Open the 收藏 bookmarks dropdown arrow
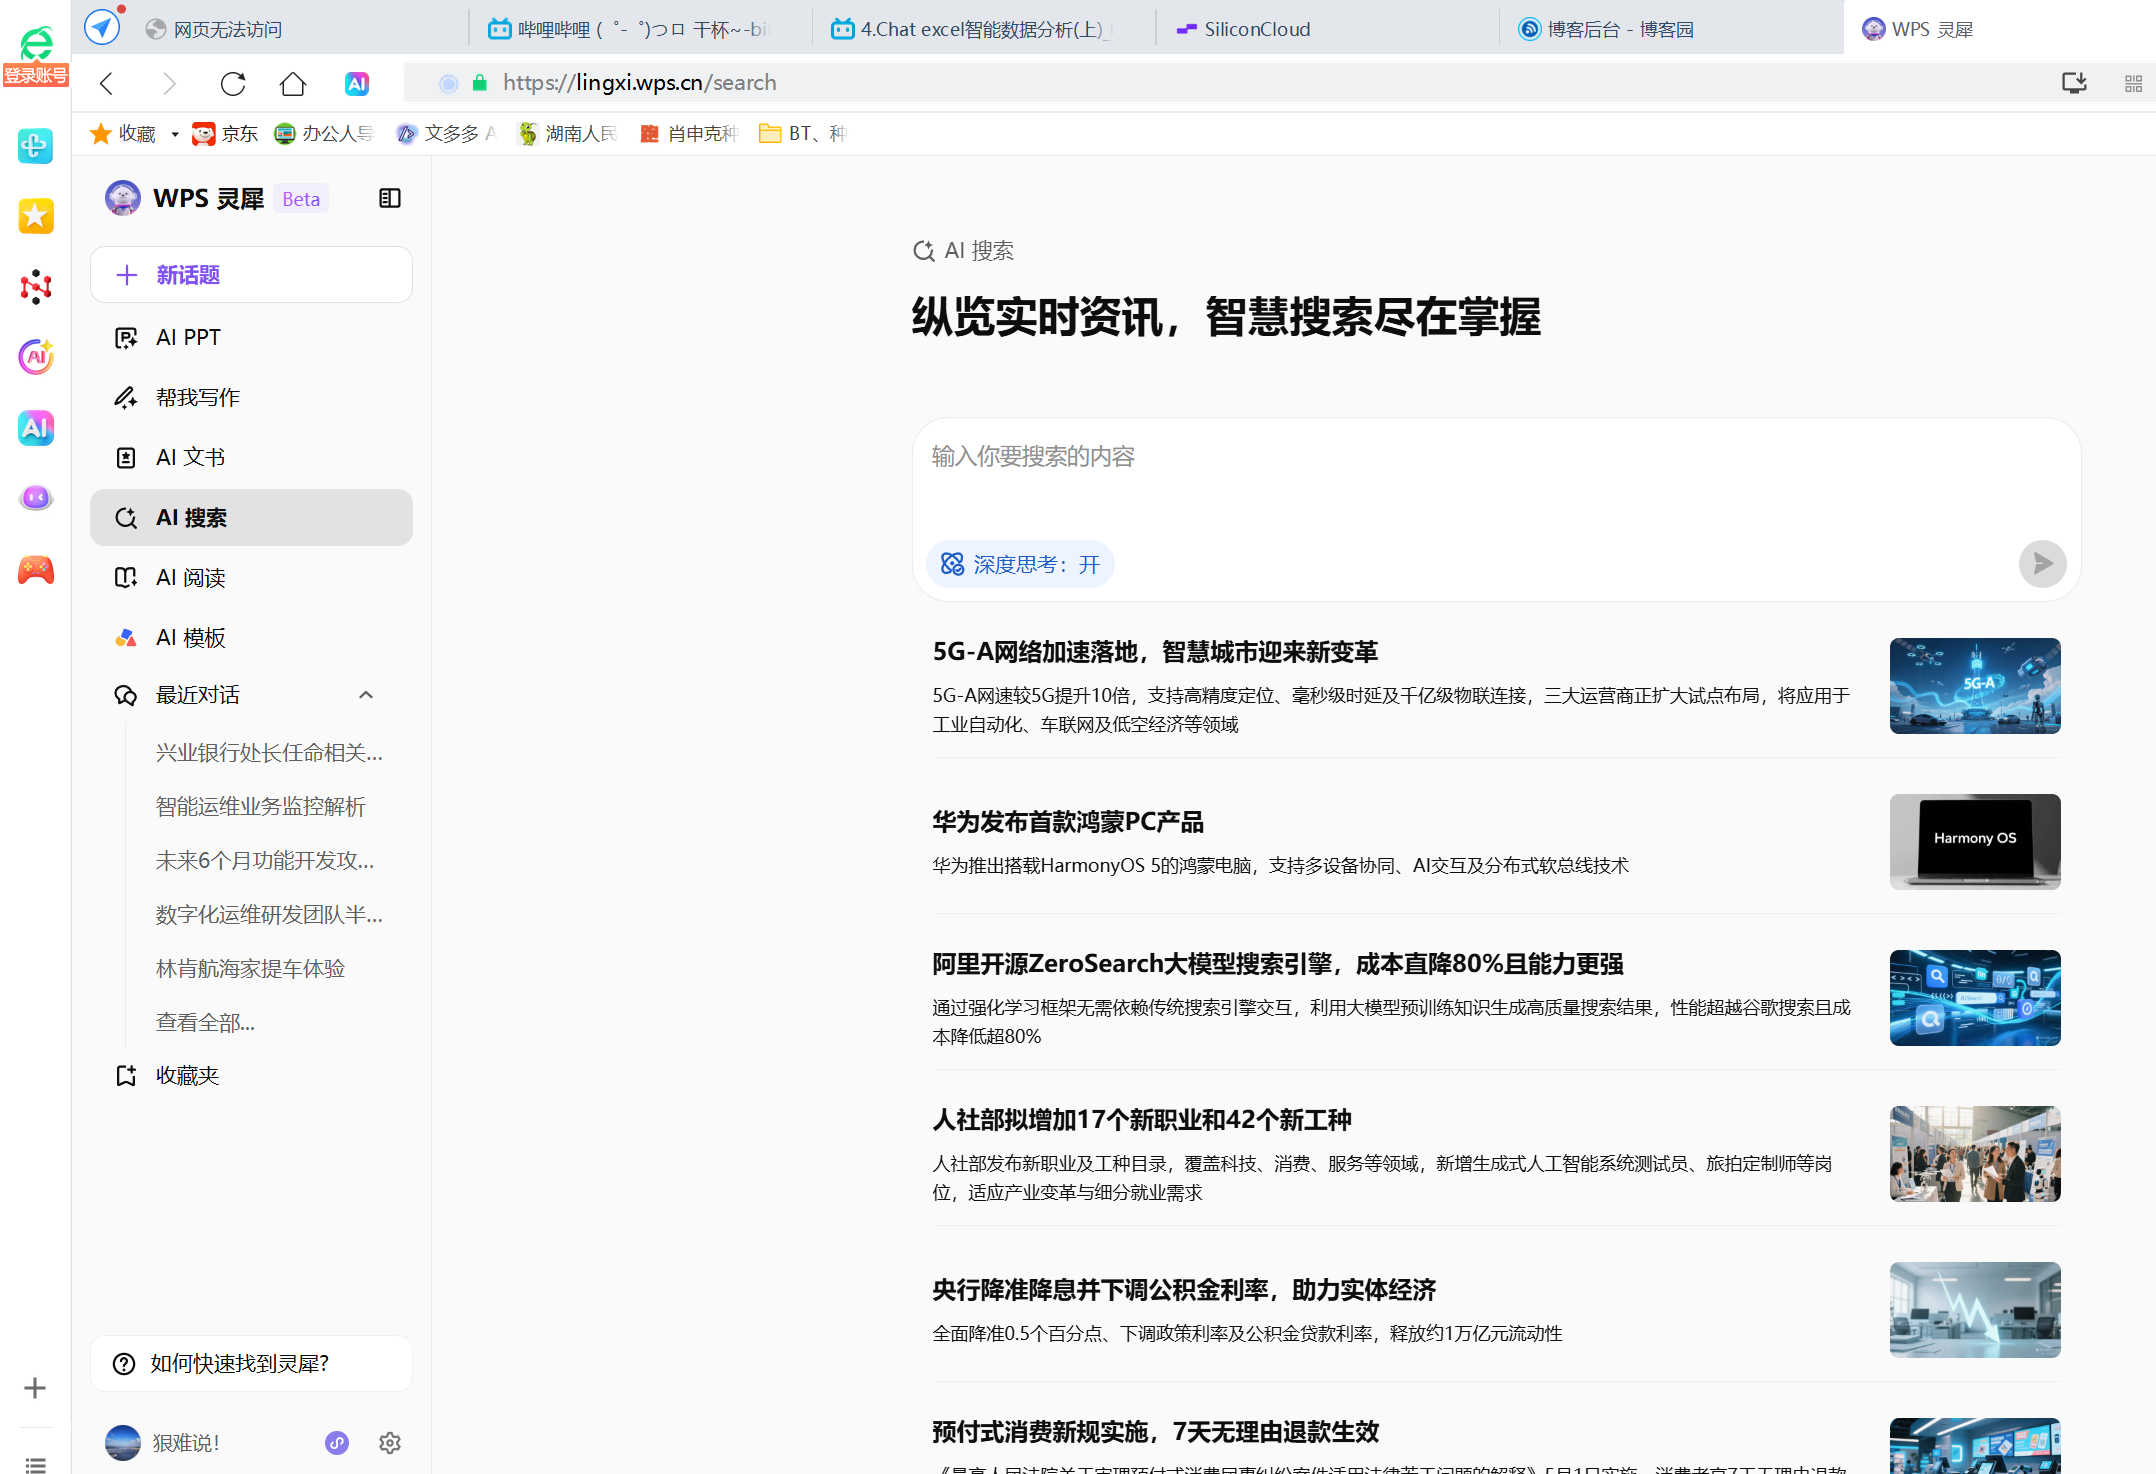The width and height of the screenshot is (2156, 1474). (175, 134)
